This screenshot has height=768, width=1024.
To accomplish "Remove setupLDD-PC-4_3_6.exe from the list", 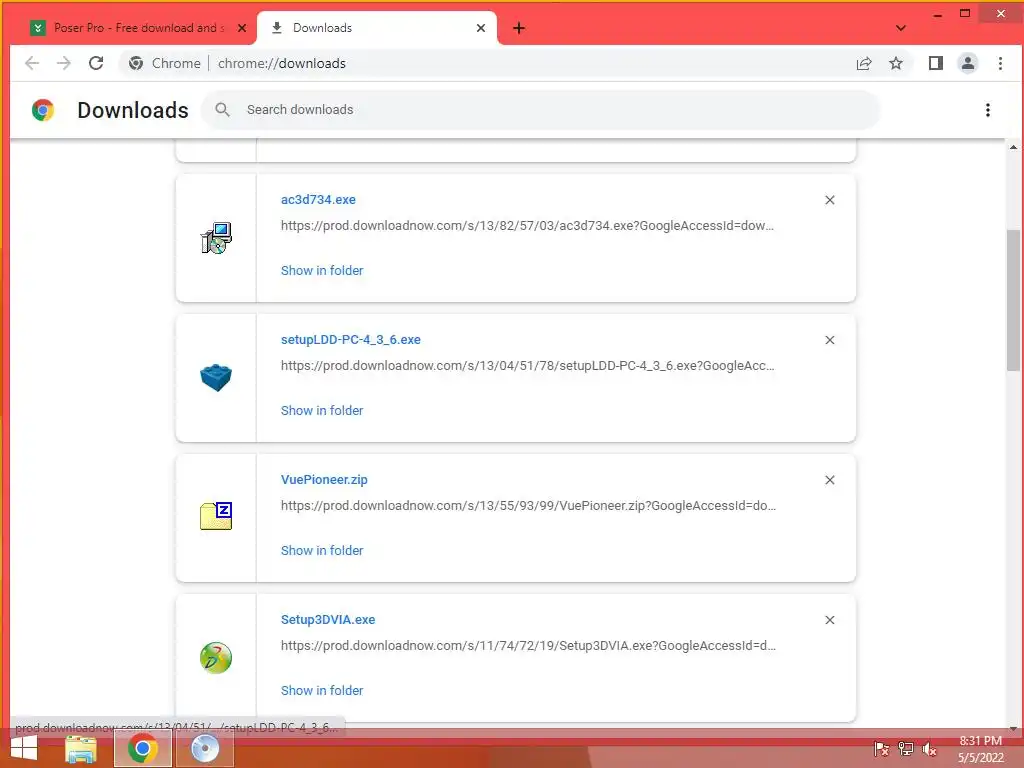I will [829, 340].
